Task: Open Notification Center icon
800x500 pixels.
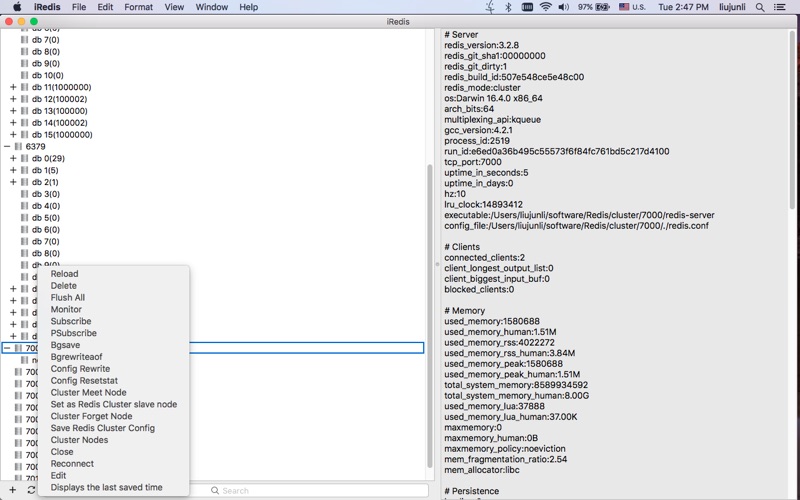Action: 780,7
